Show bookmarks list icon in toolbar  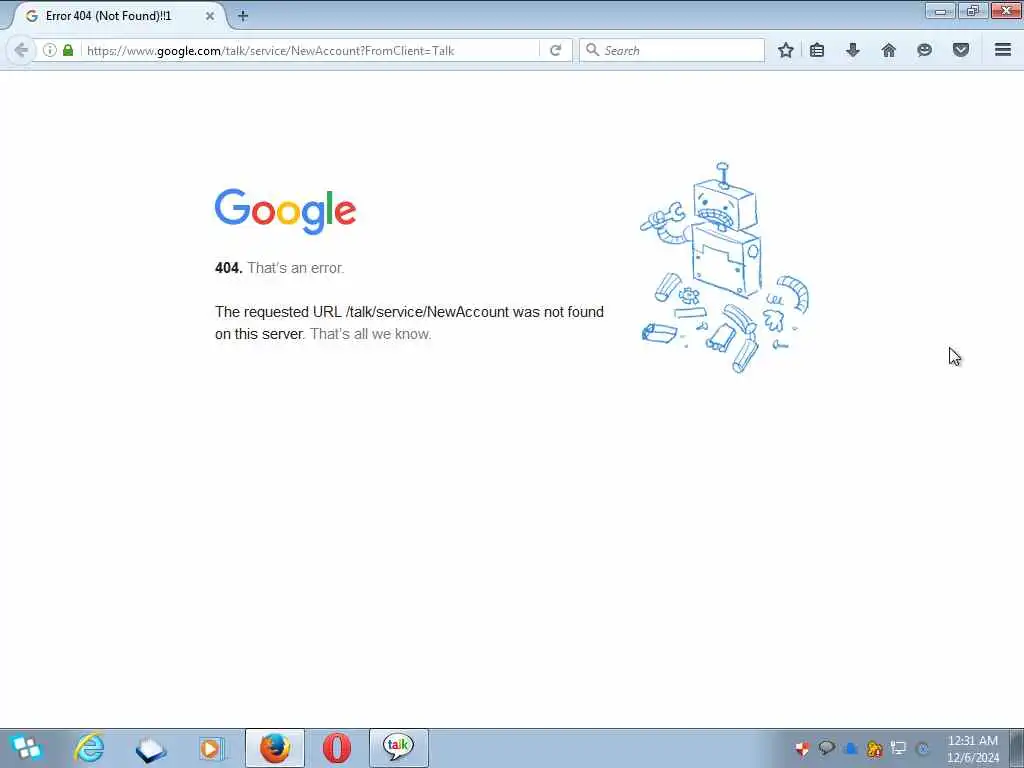[x=817, y=50]
